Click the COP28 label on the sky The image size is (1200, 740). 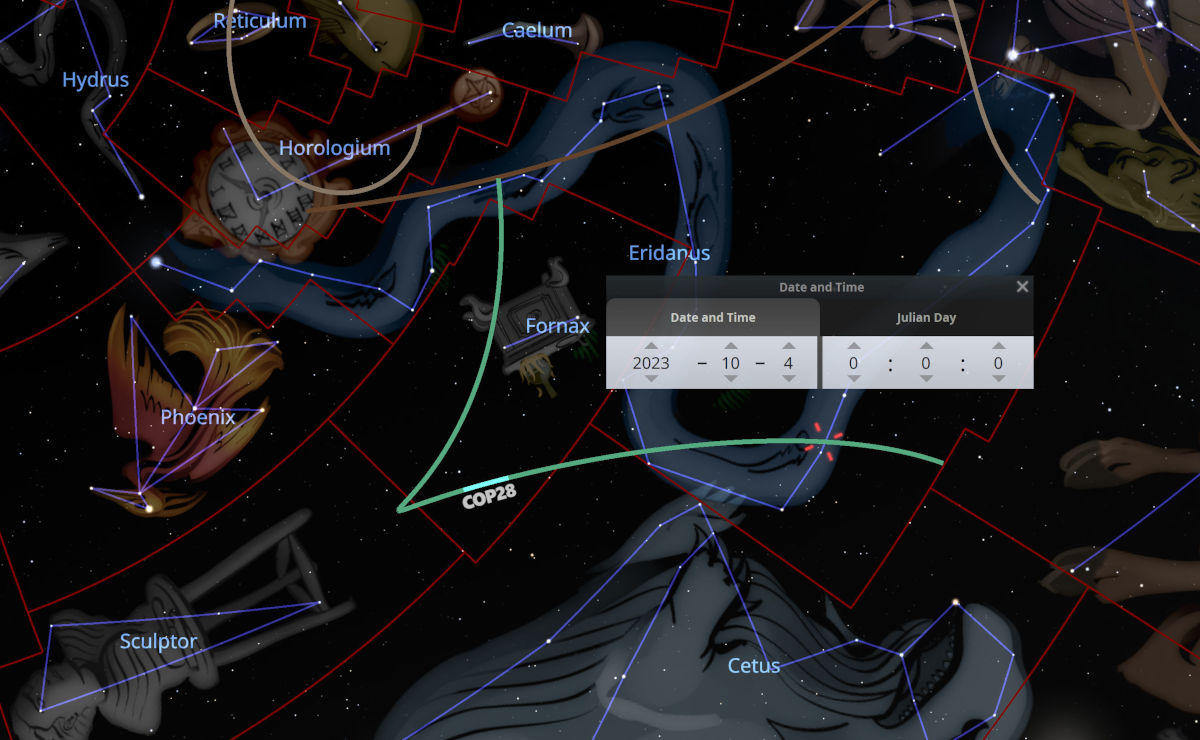(x=489, y=497)
